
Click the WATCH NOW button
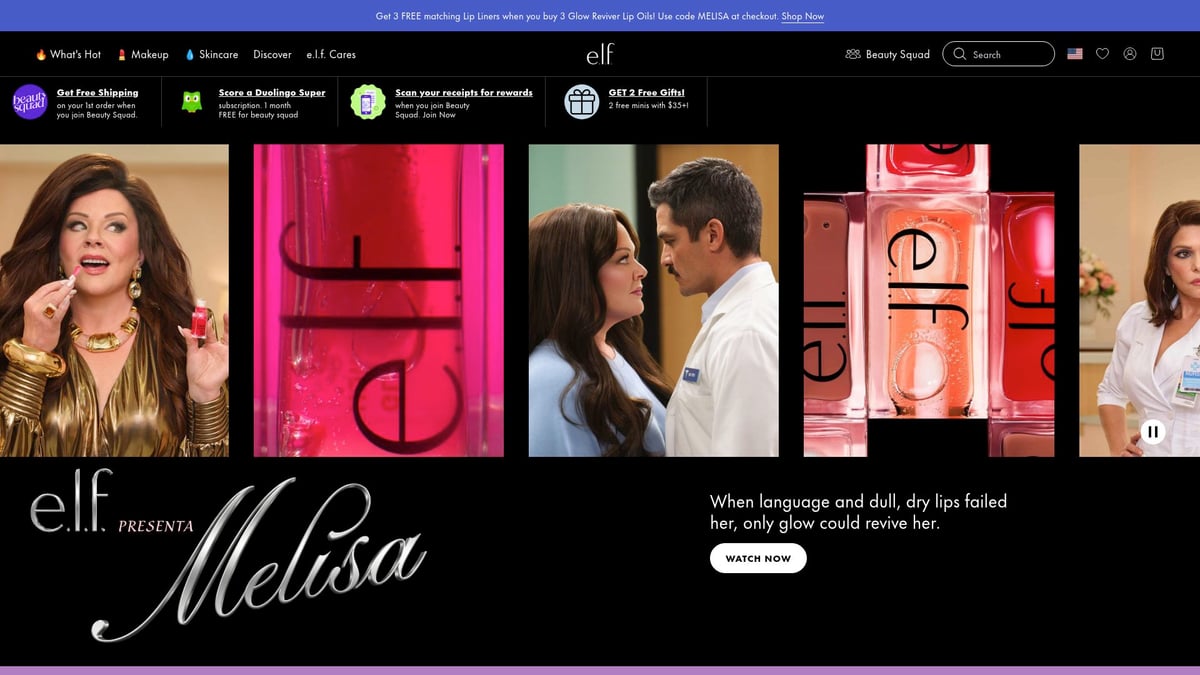pos(758,558)
